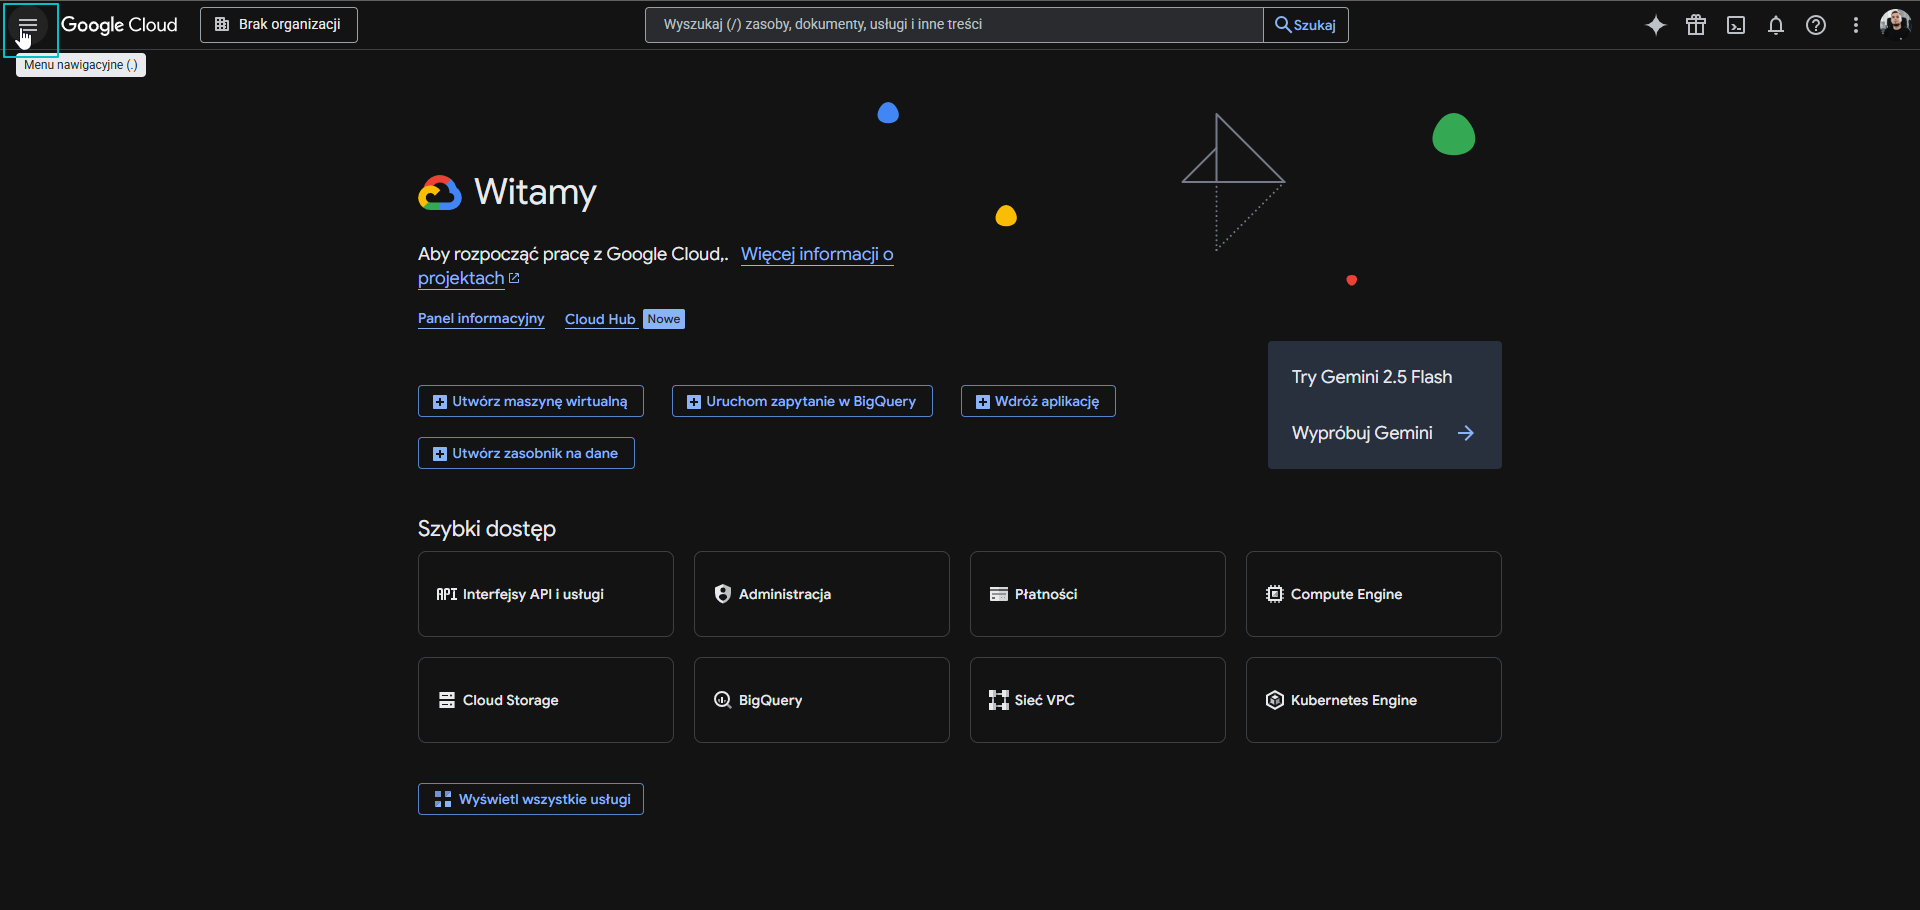Switch to the Panel informacyjny tab
Image resolution: width=1920 pixels, height=910 pixels.
pyautogui.click(x=481, y=318)
